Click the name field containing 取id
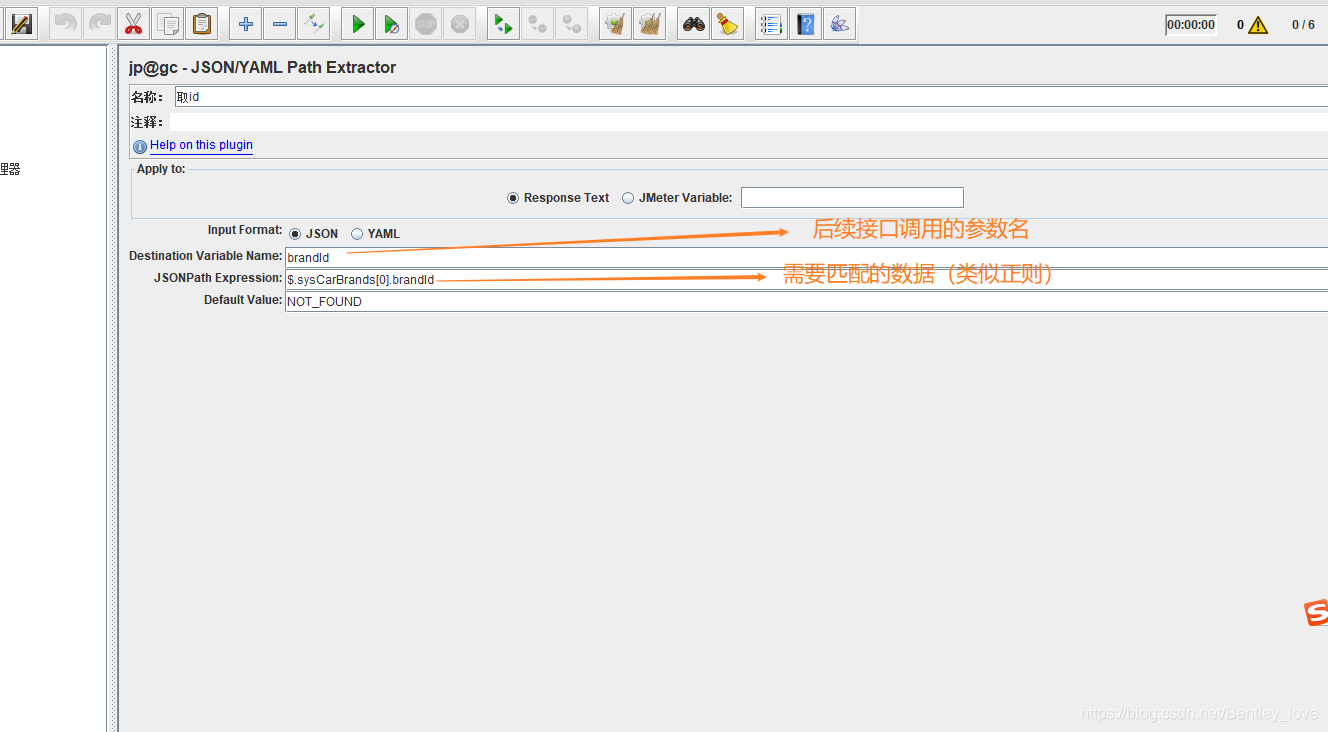 coord(751,97)
